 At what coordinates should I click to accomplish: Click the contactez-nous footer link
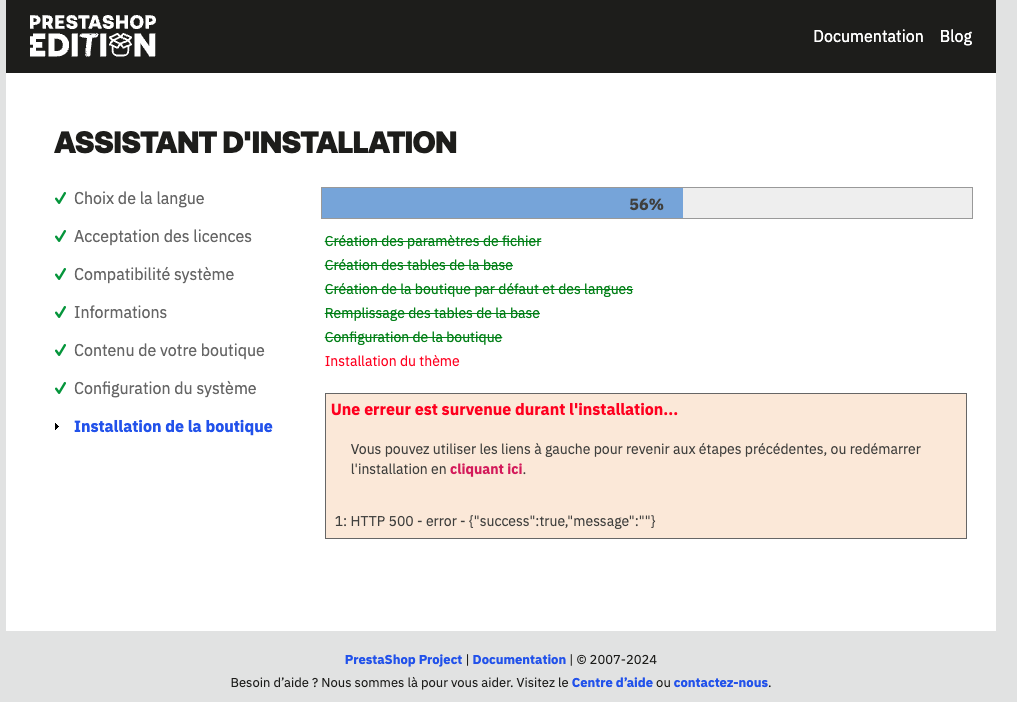point(720,683)
